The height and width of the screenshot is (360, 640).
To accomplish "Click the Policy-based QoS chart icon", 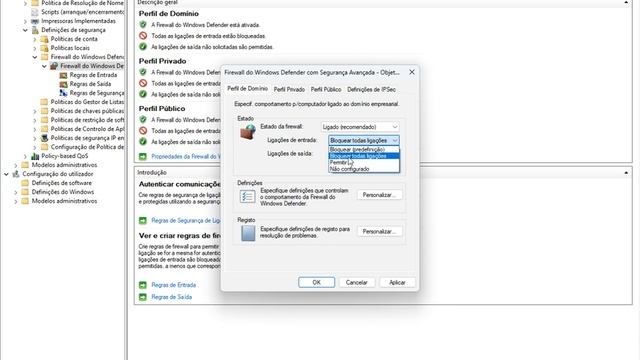I will (x=35, y=156).
